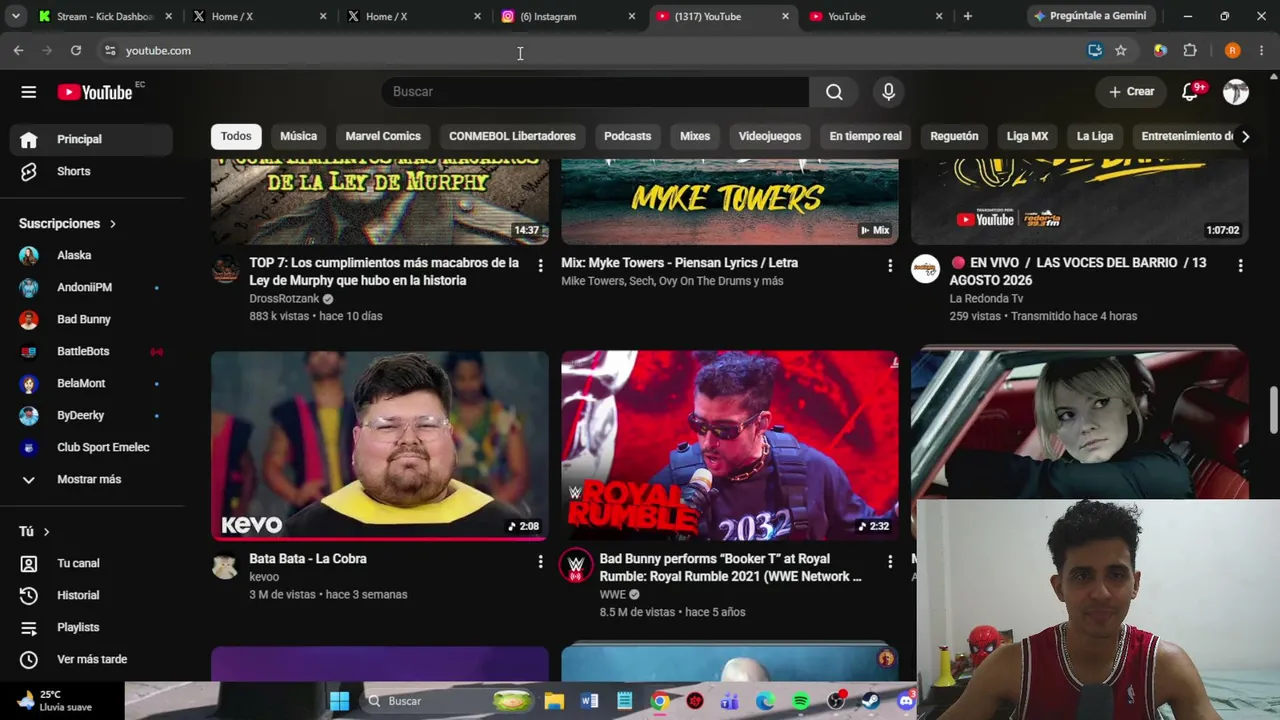Viewport: 1280px width, 720px height.
Task: Open Steam from the taskbar
Action: click(x=870, y=701)
